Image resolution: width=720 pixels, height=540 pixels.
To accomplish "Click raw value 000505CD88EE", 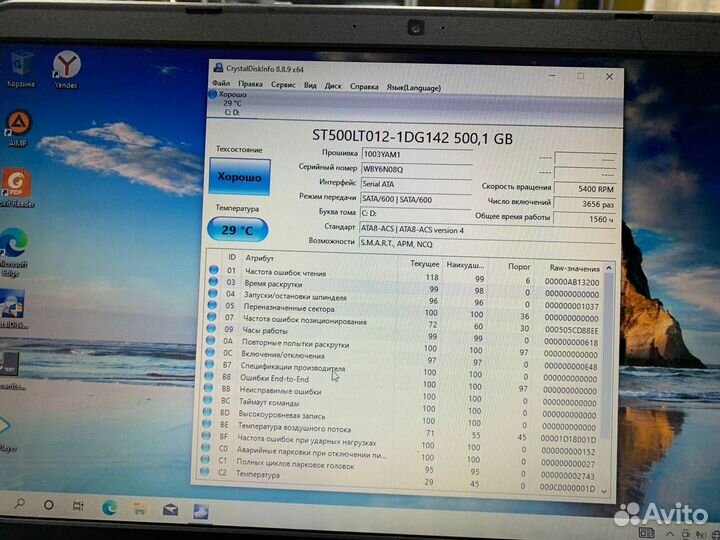I will click(572, 330).
